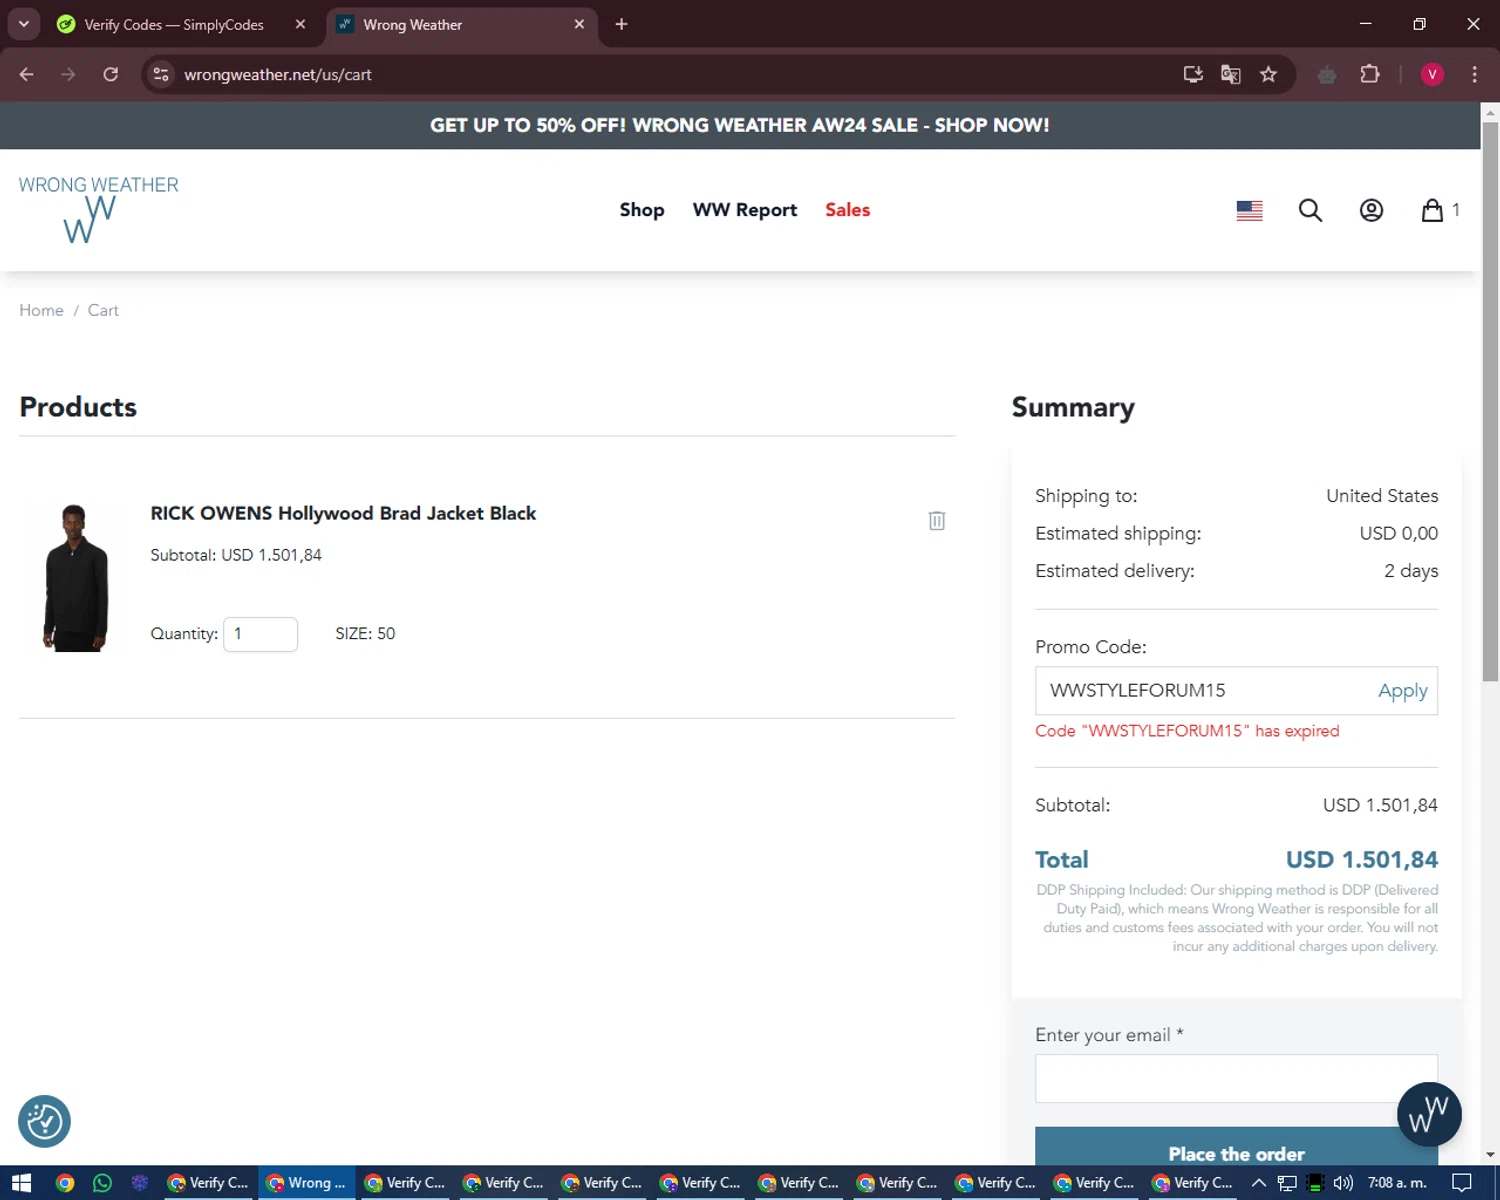Apply the promo code
This screenshot has height=1200, width=1500.
(1402, 691)
